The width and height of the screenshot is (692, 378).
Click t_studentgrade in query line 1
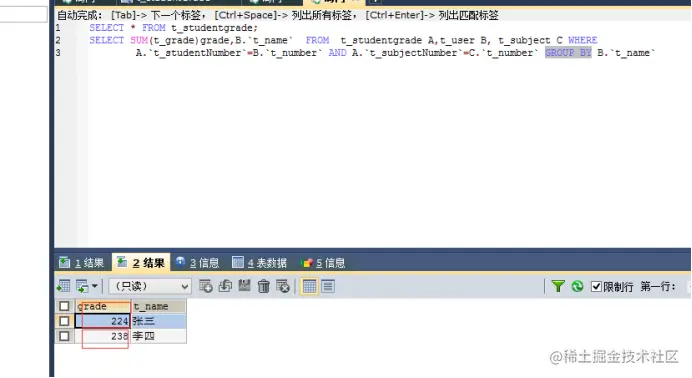click(212, 28)
